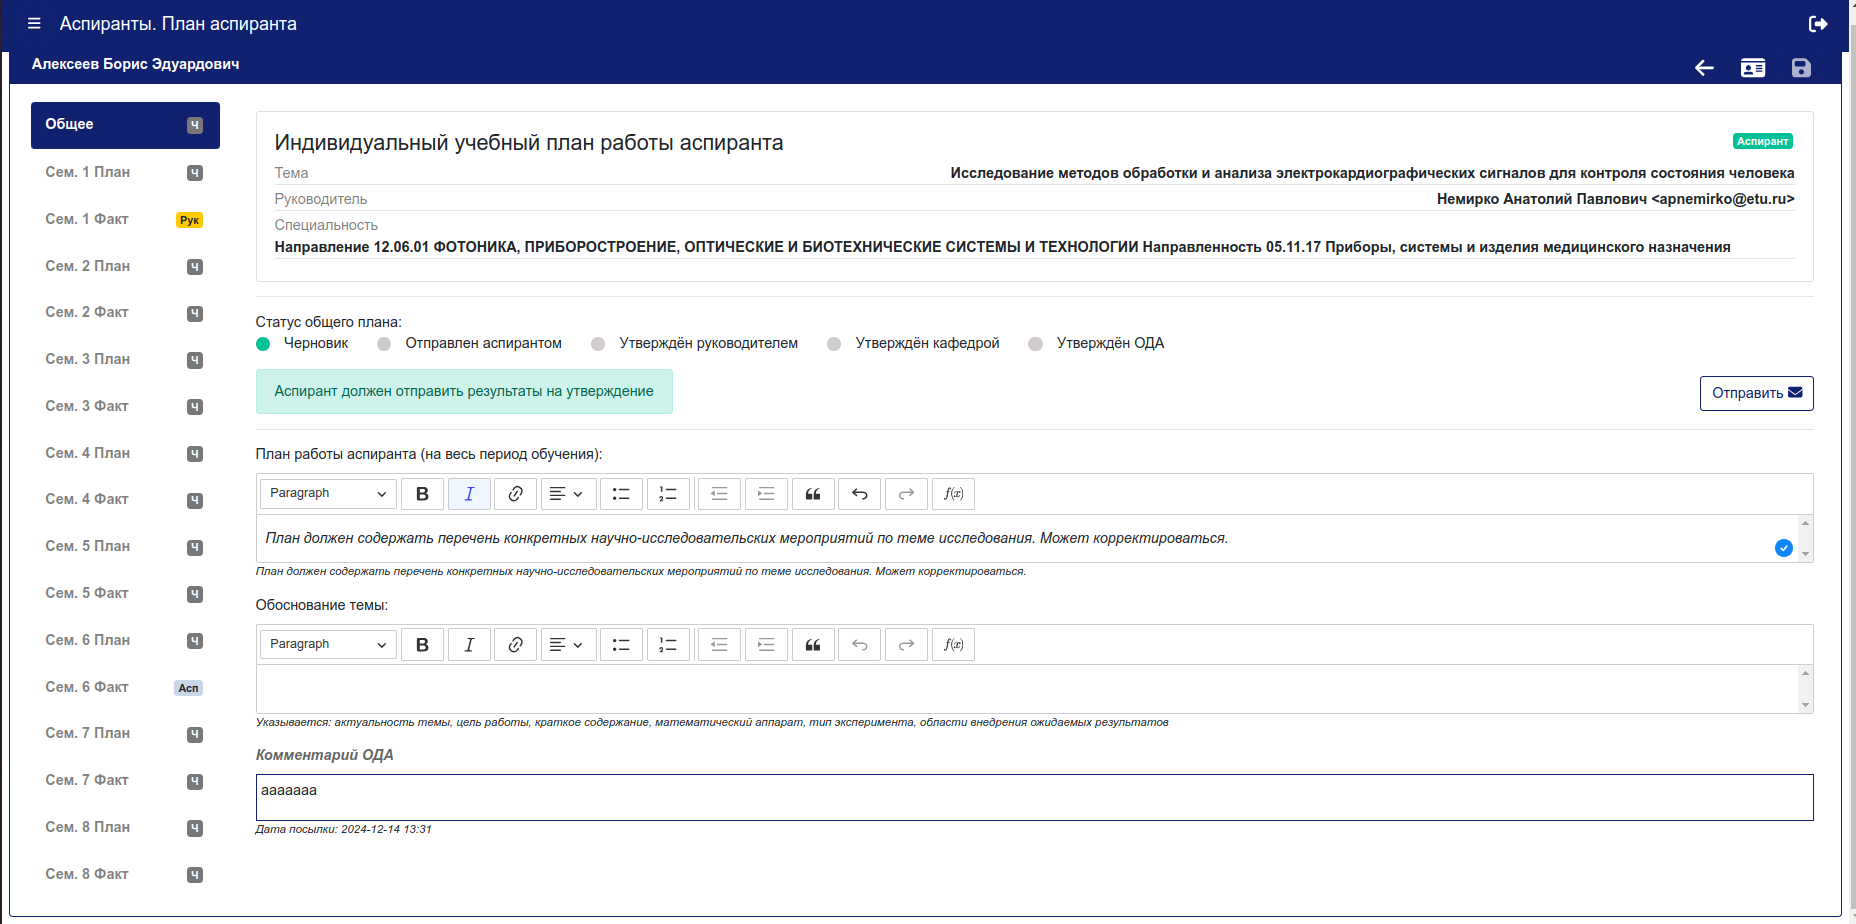Viewport: 1856px width, 924px height.
Task: Expand text alignment dropdown in the work plan editor
Action: click(568, 494)
